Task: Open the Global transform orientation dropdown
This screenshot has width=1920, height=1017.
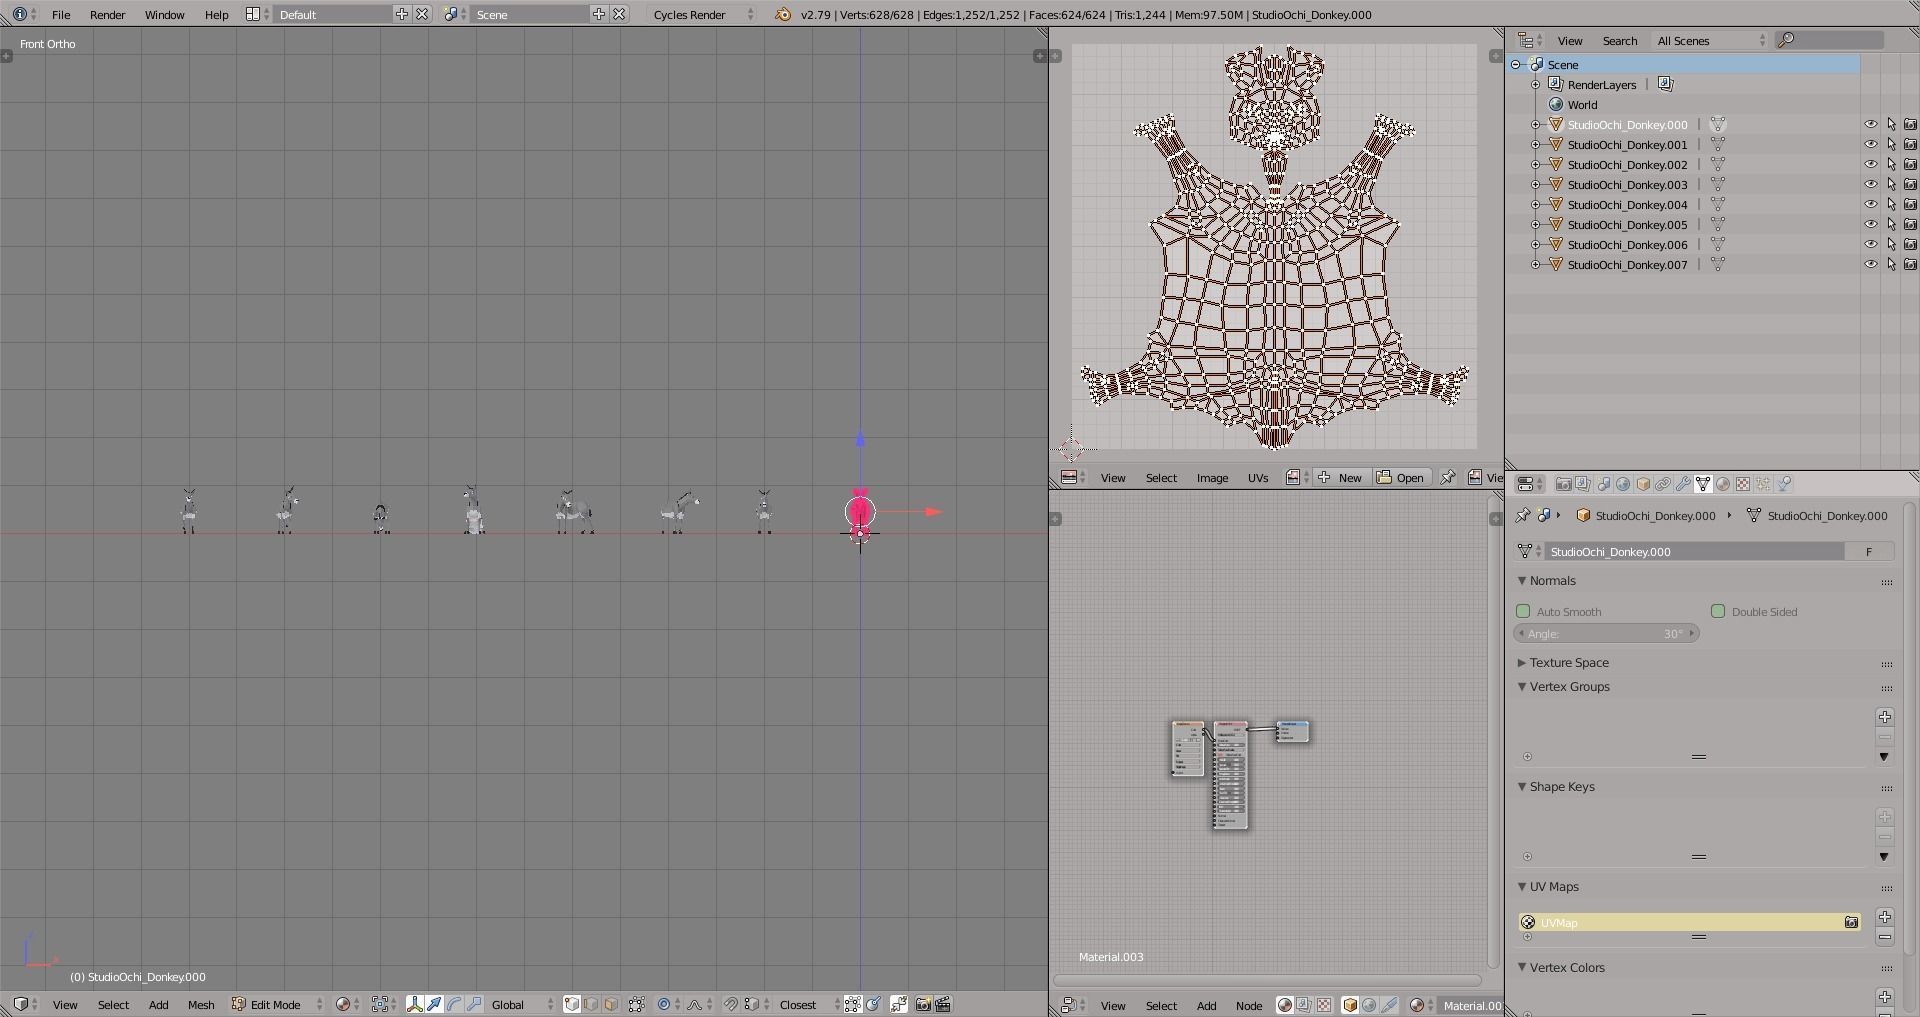Action: (x=522, y=1004)
